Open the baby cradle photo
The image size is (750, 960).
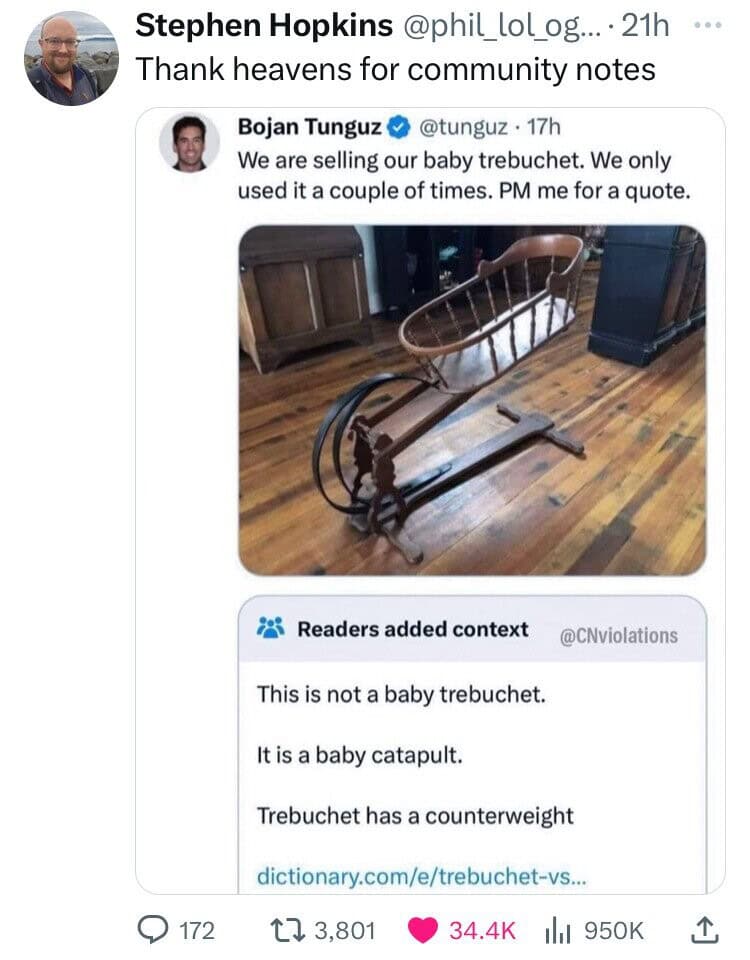coord(472,400)
